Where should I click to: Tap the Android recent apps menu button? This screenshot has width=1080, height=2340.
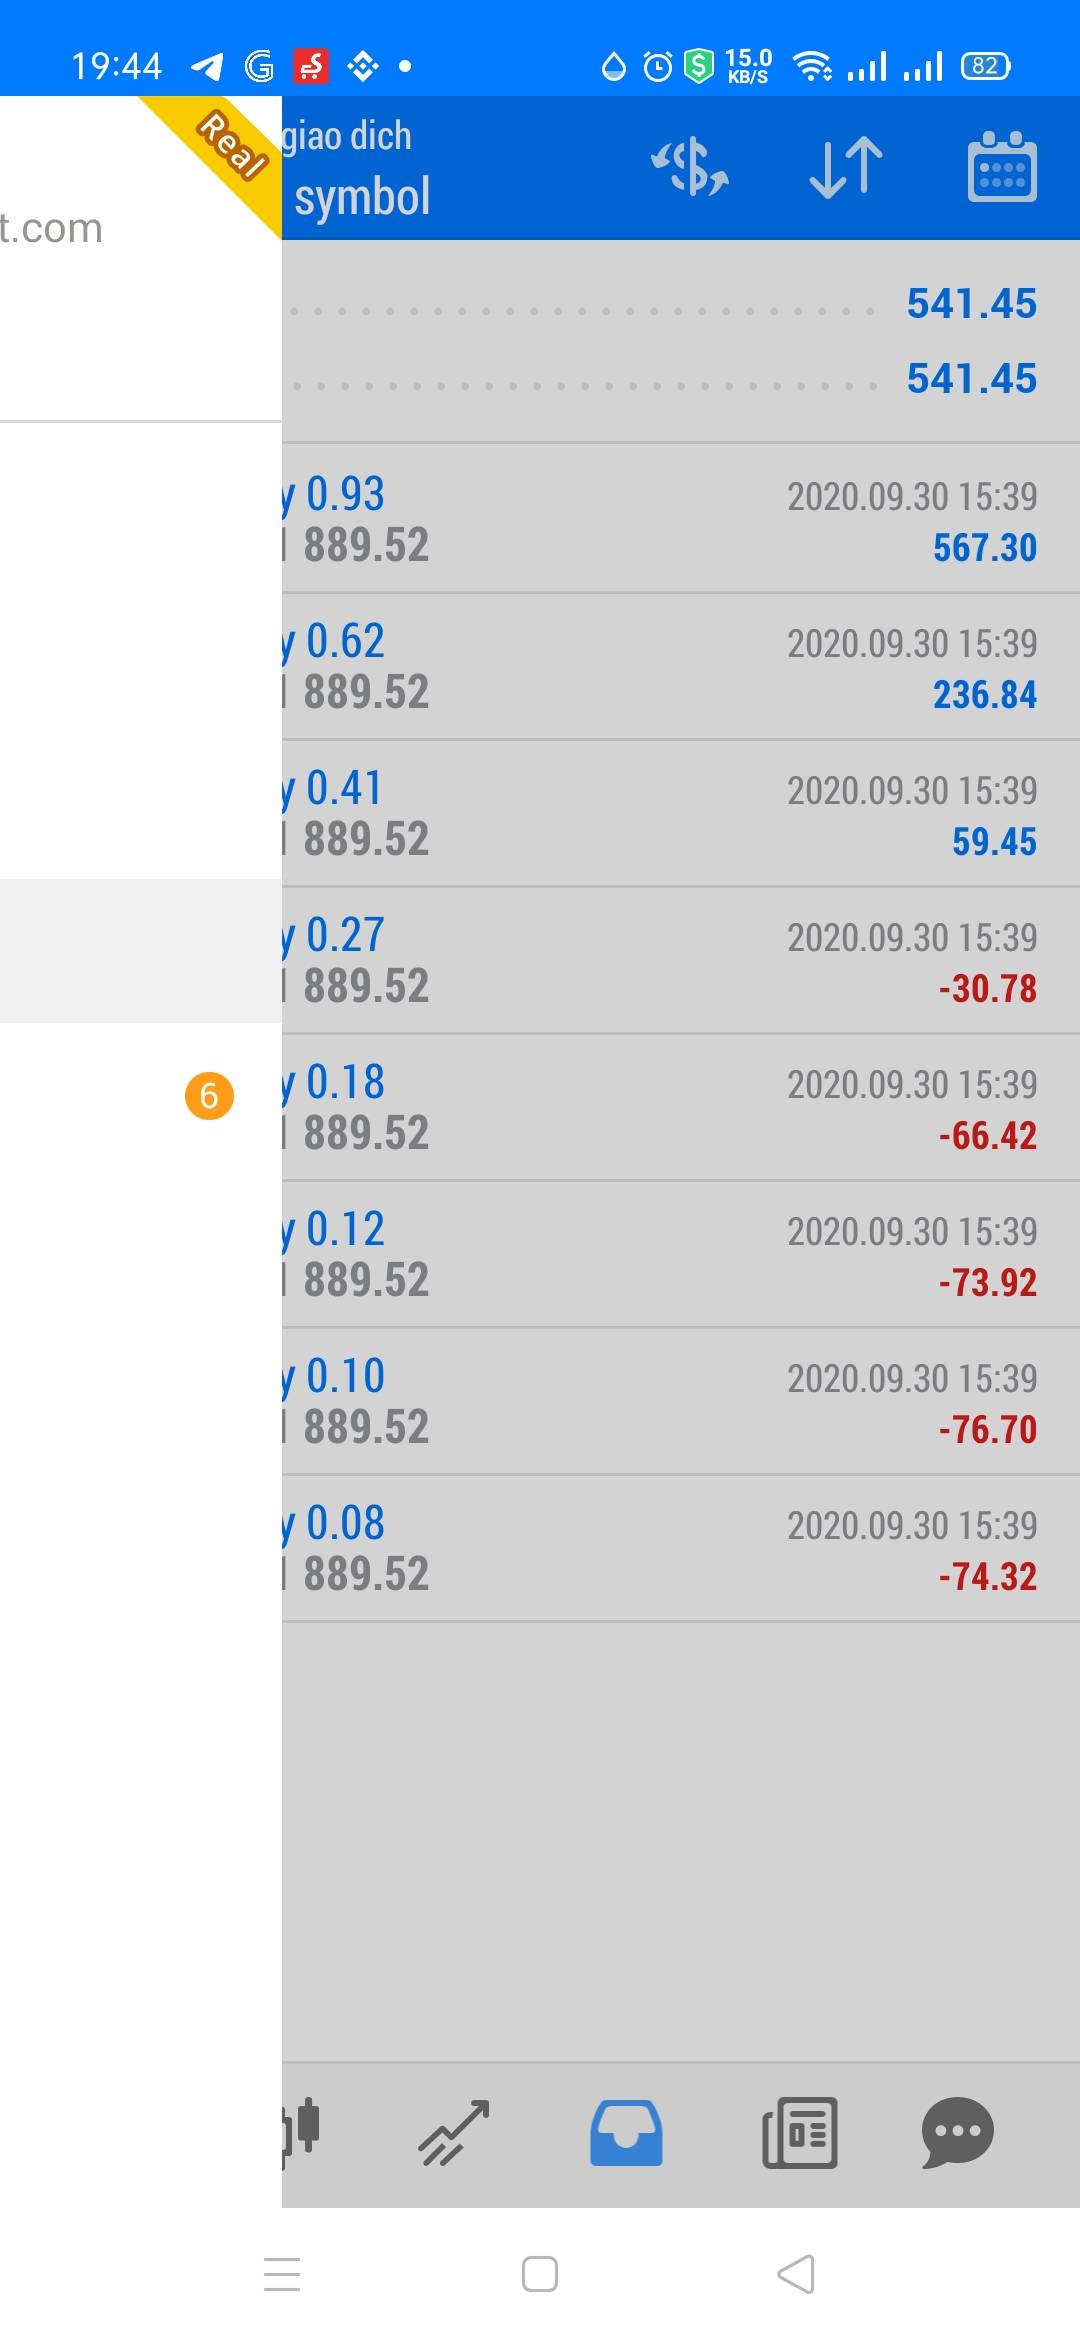point(282,2274)
